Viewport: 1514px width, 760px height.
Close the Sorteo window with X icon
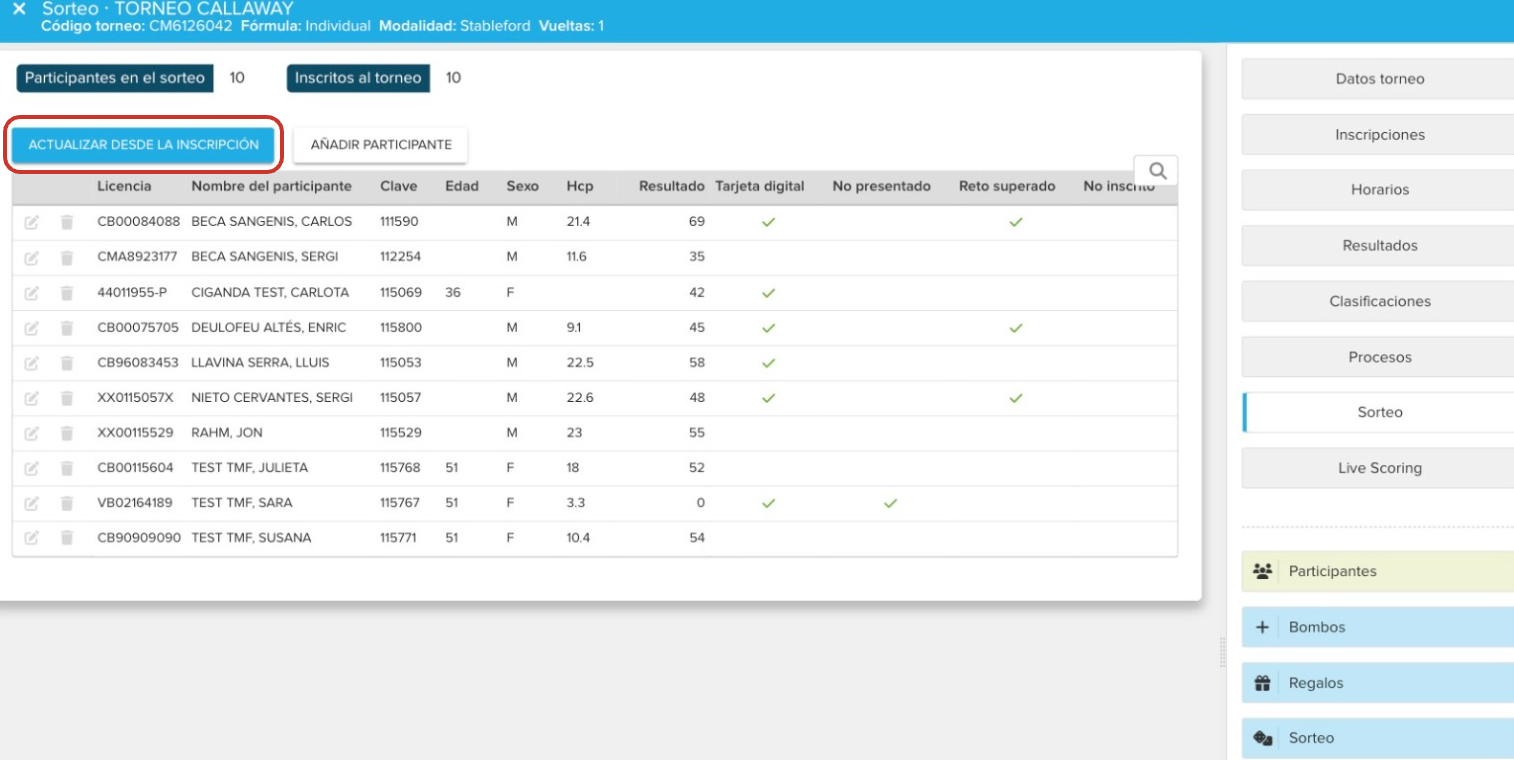19,9
